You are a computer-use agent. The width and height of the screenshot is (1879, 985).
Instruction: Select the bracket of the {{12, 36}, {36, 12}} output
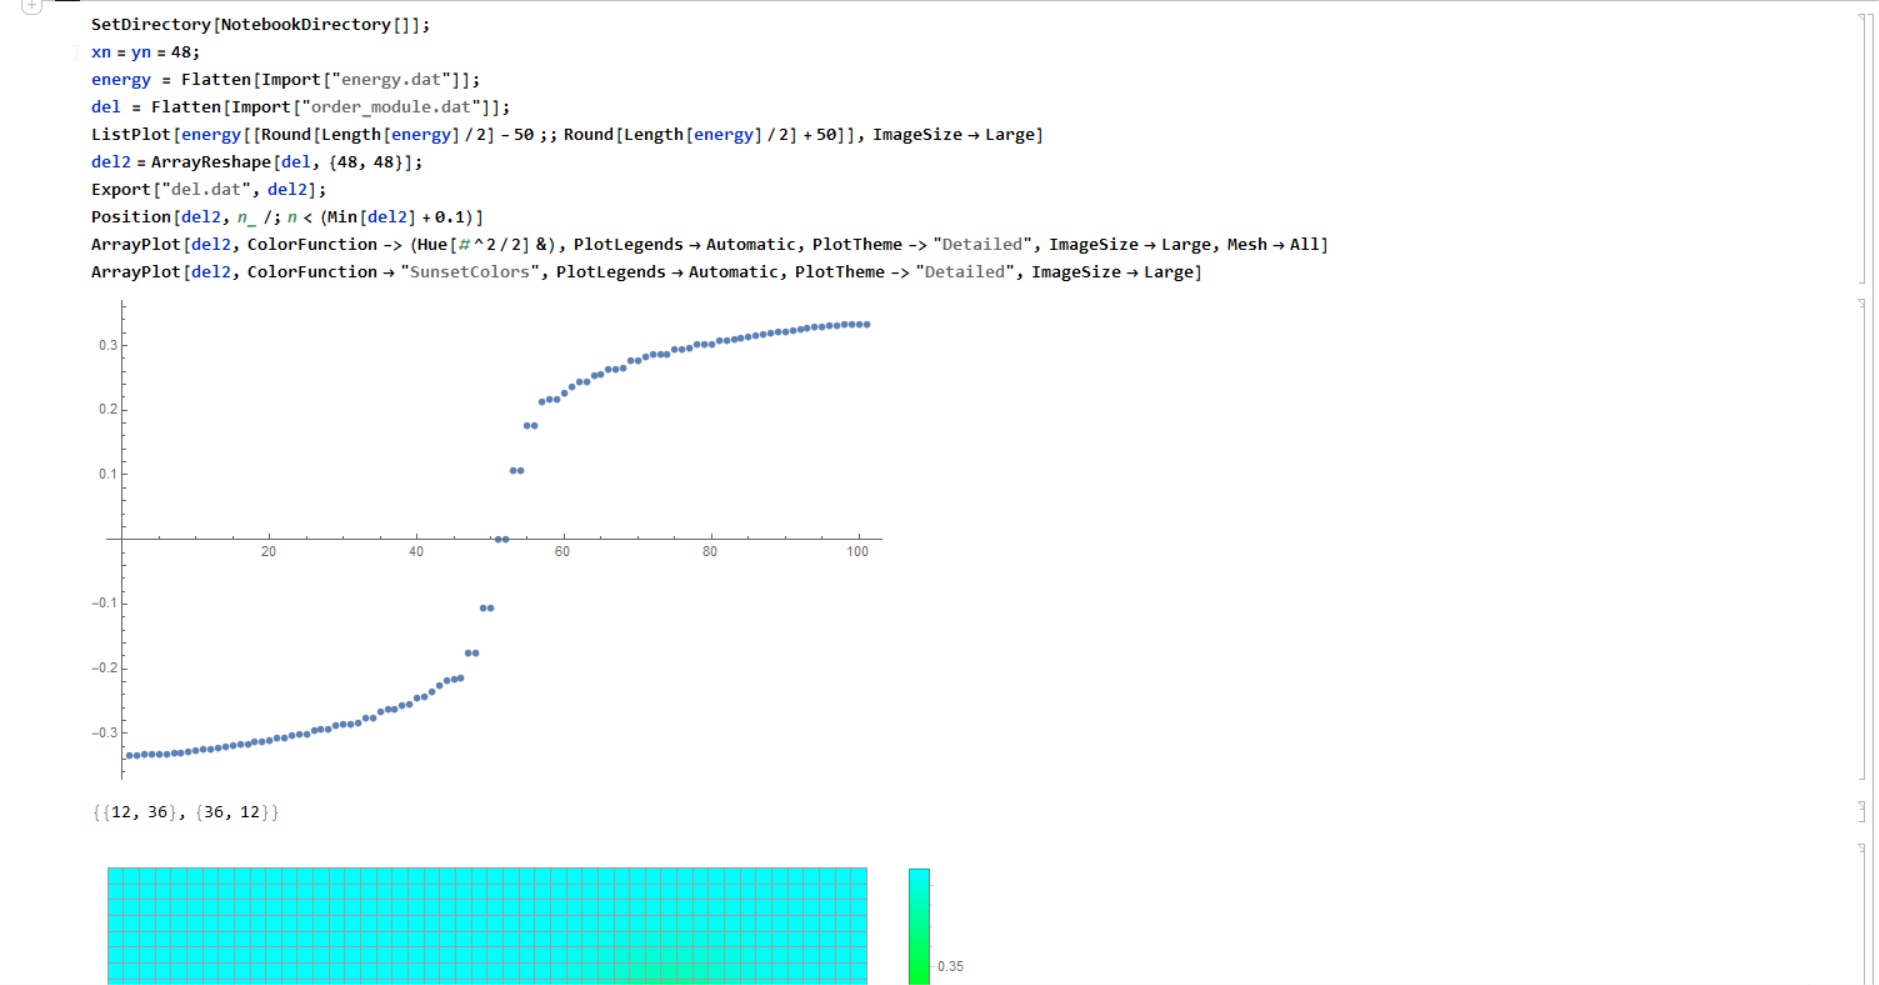point(1863,811)
